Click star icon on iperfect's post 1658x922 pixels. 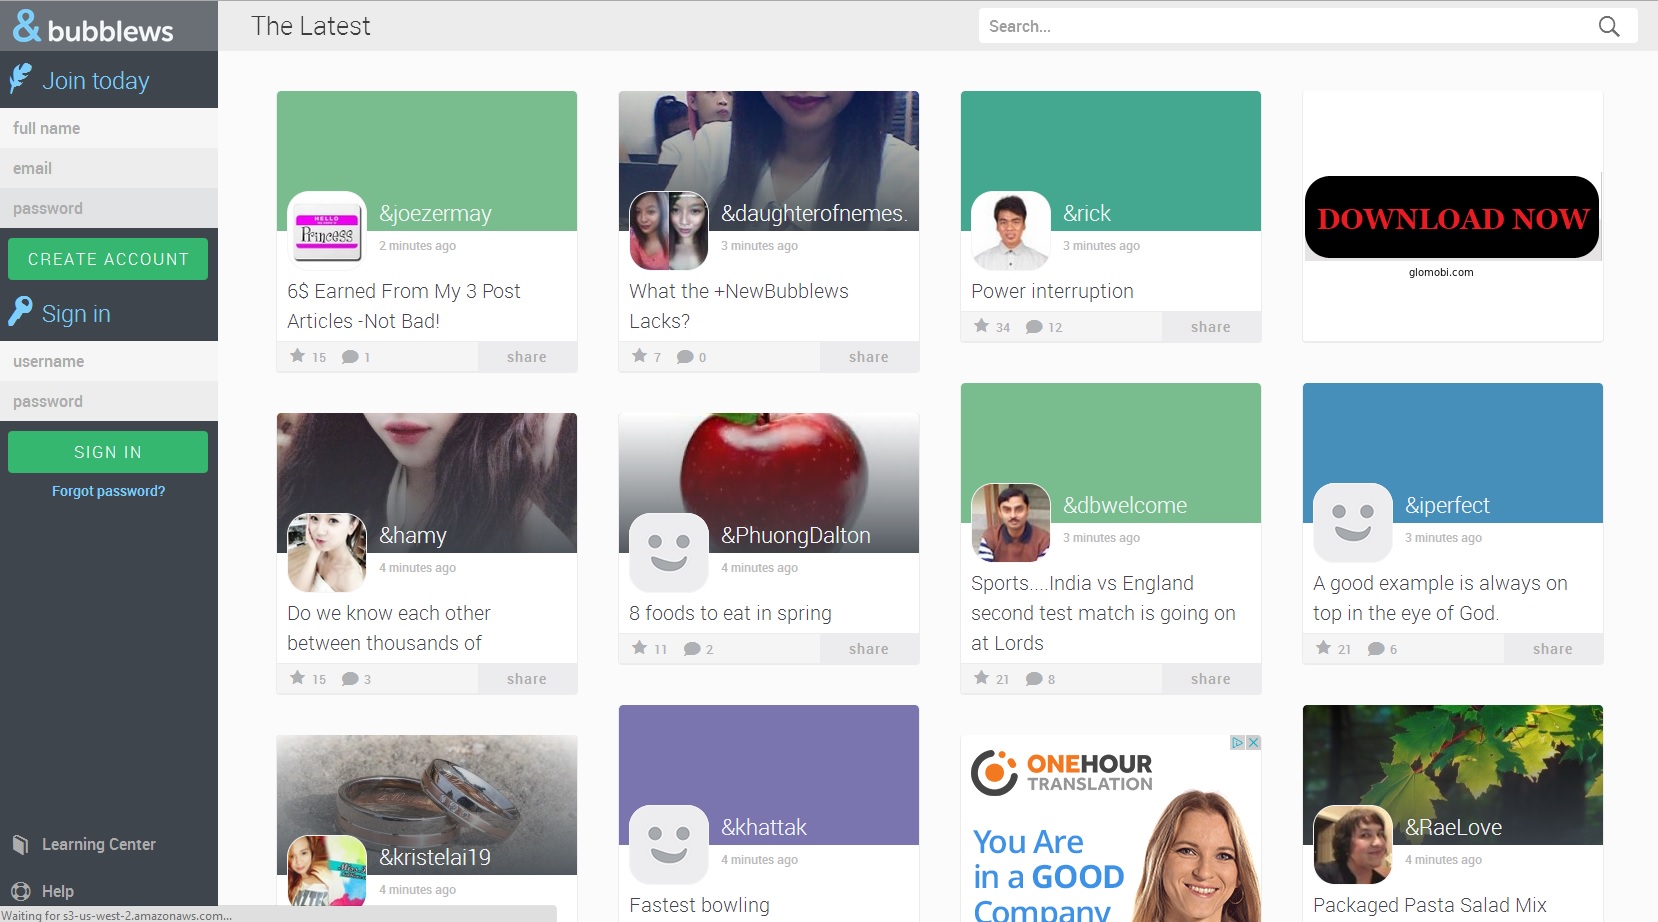click(1323, 647)
